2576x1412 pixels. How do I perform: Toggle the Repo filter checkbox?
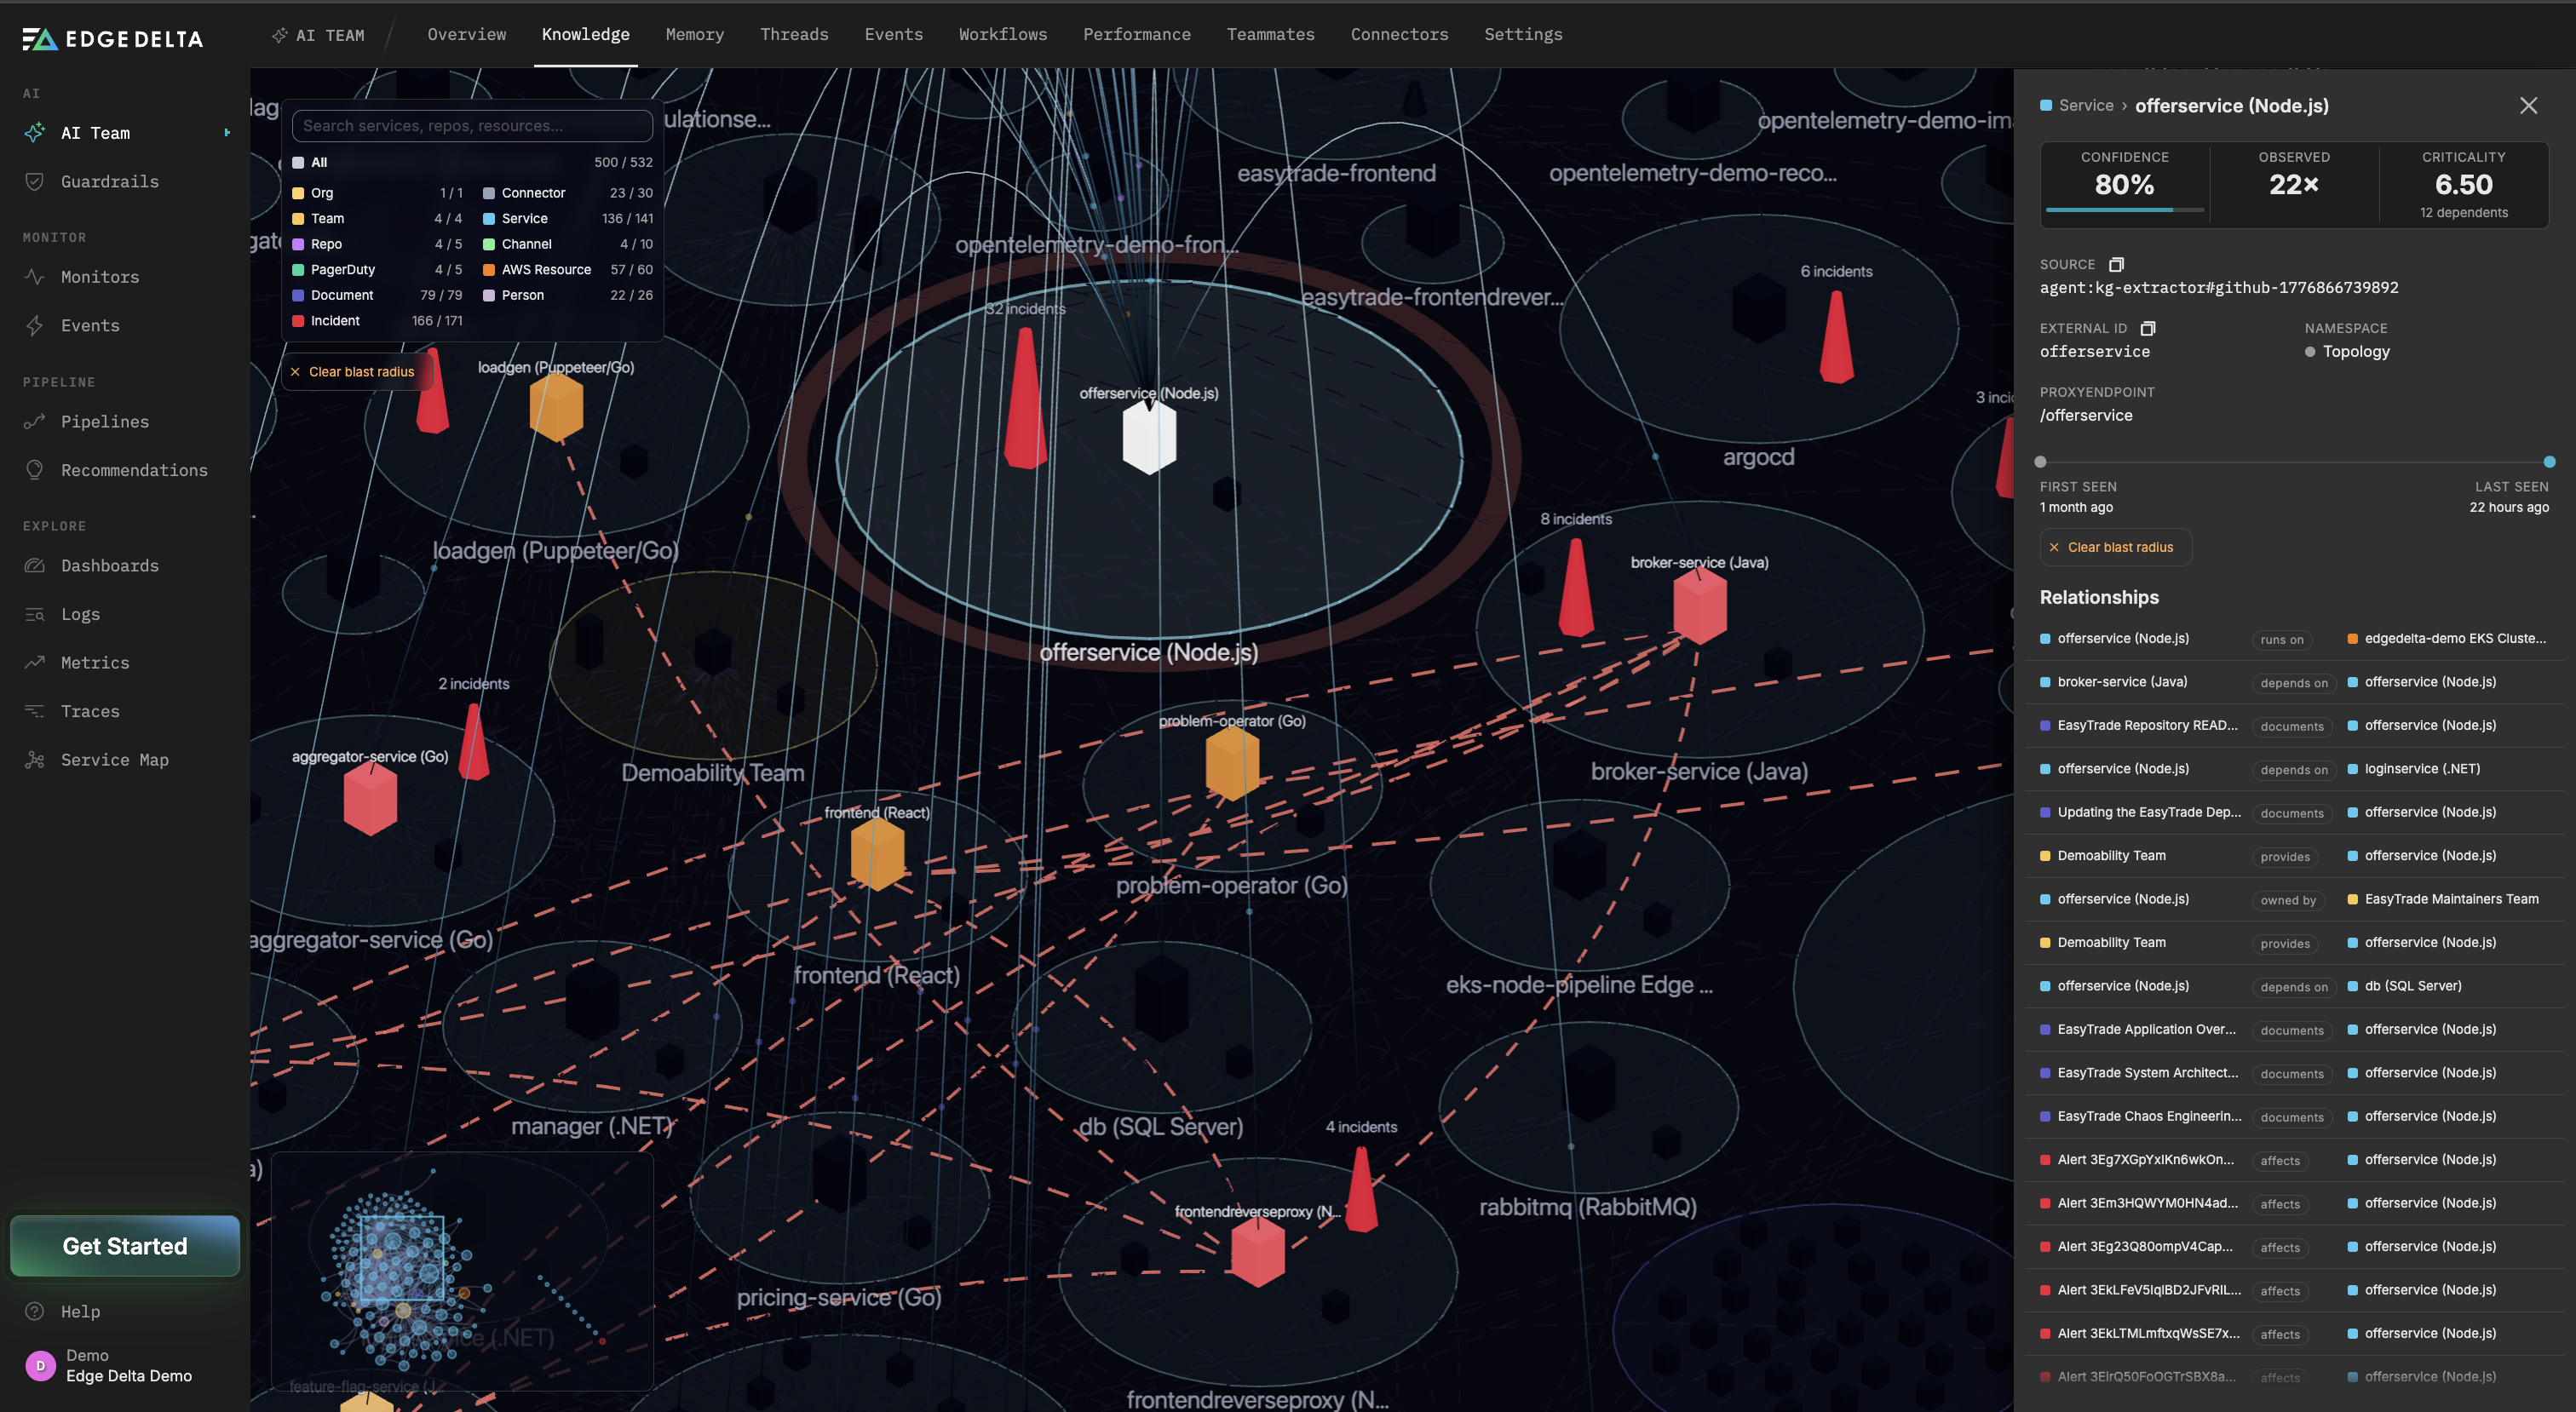click(298, 244)
